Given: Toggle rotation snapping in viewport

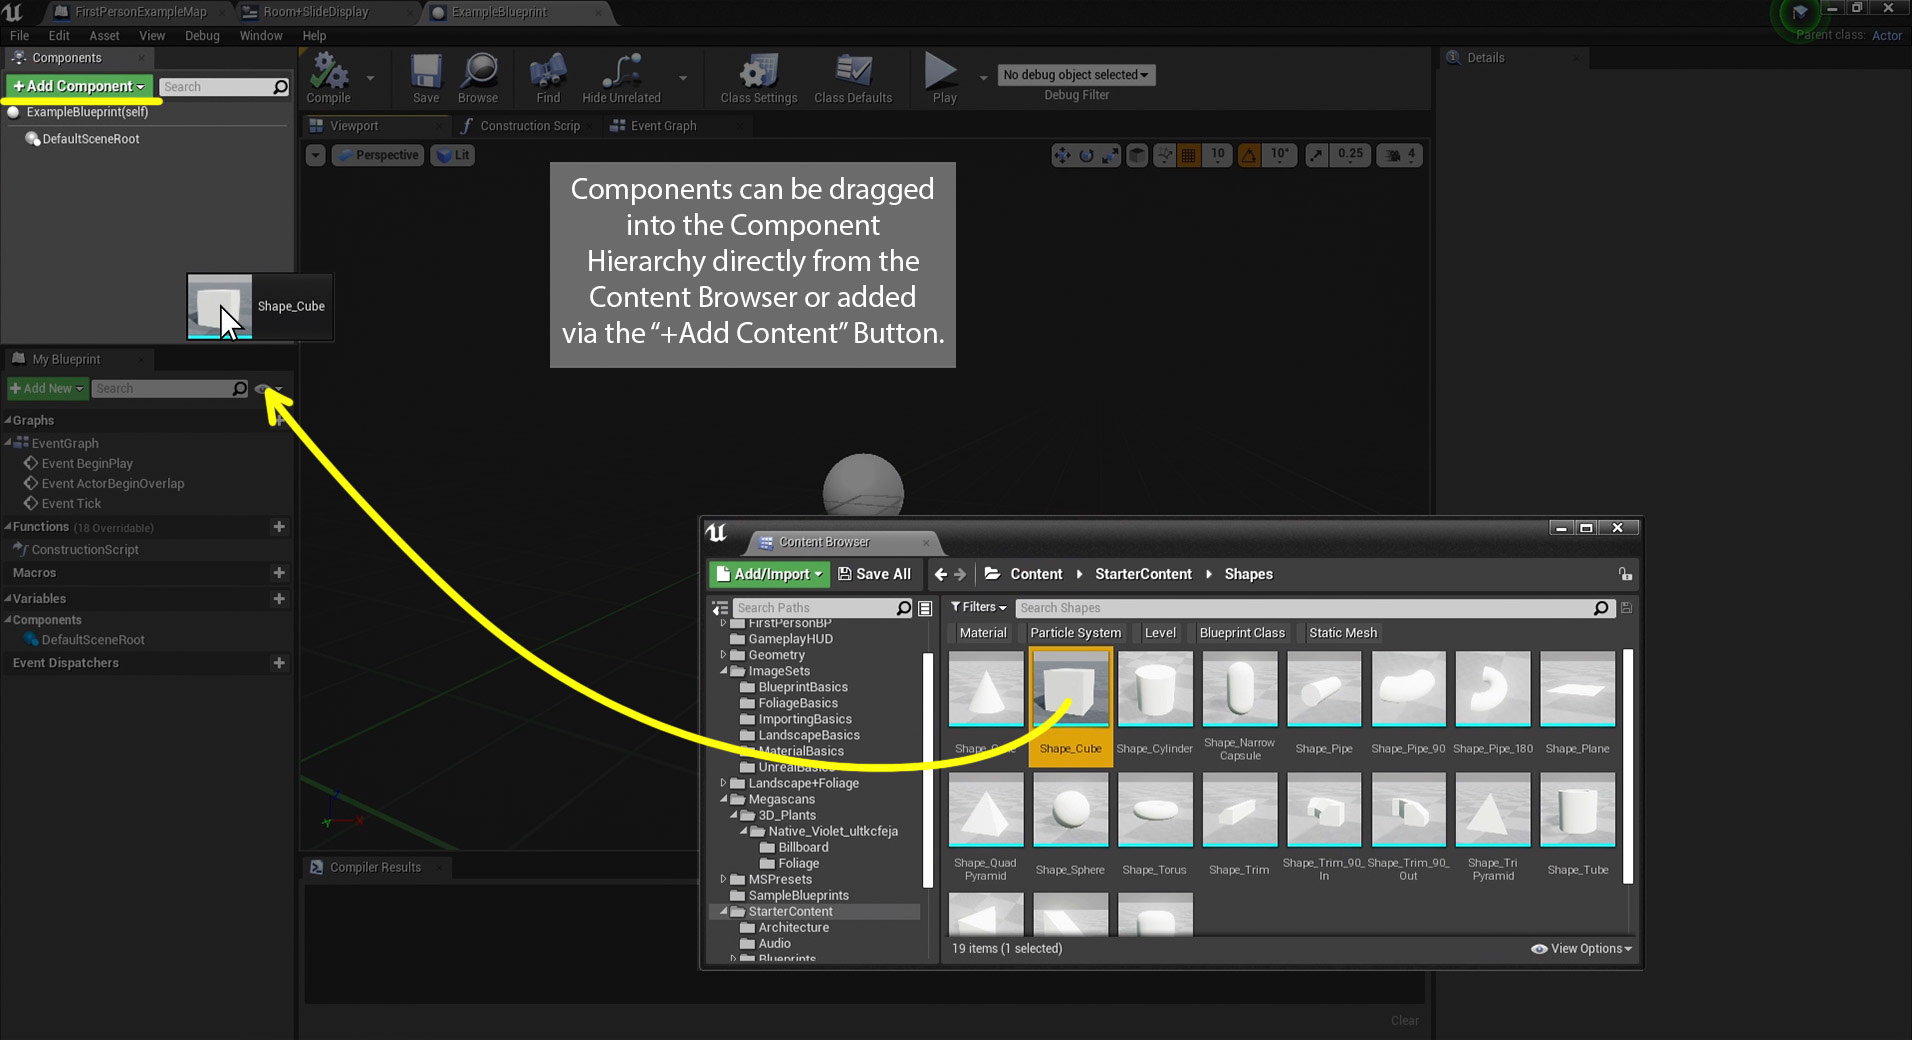Looking at the screenshot, I should click(x=1249, y=155).
